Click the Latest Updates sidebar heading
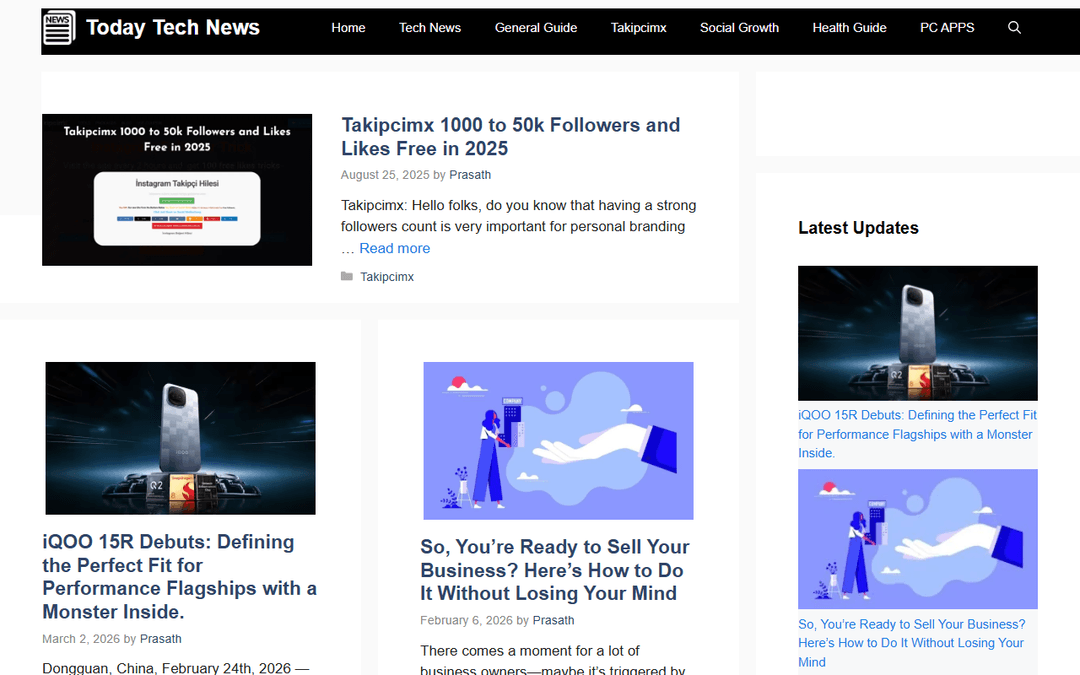Screen dimensions: 1080x675 point(858,228)
